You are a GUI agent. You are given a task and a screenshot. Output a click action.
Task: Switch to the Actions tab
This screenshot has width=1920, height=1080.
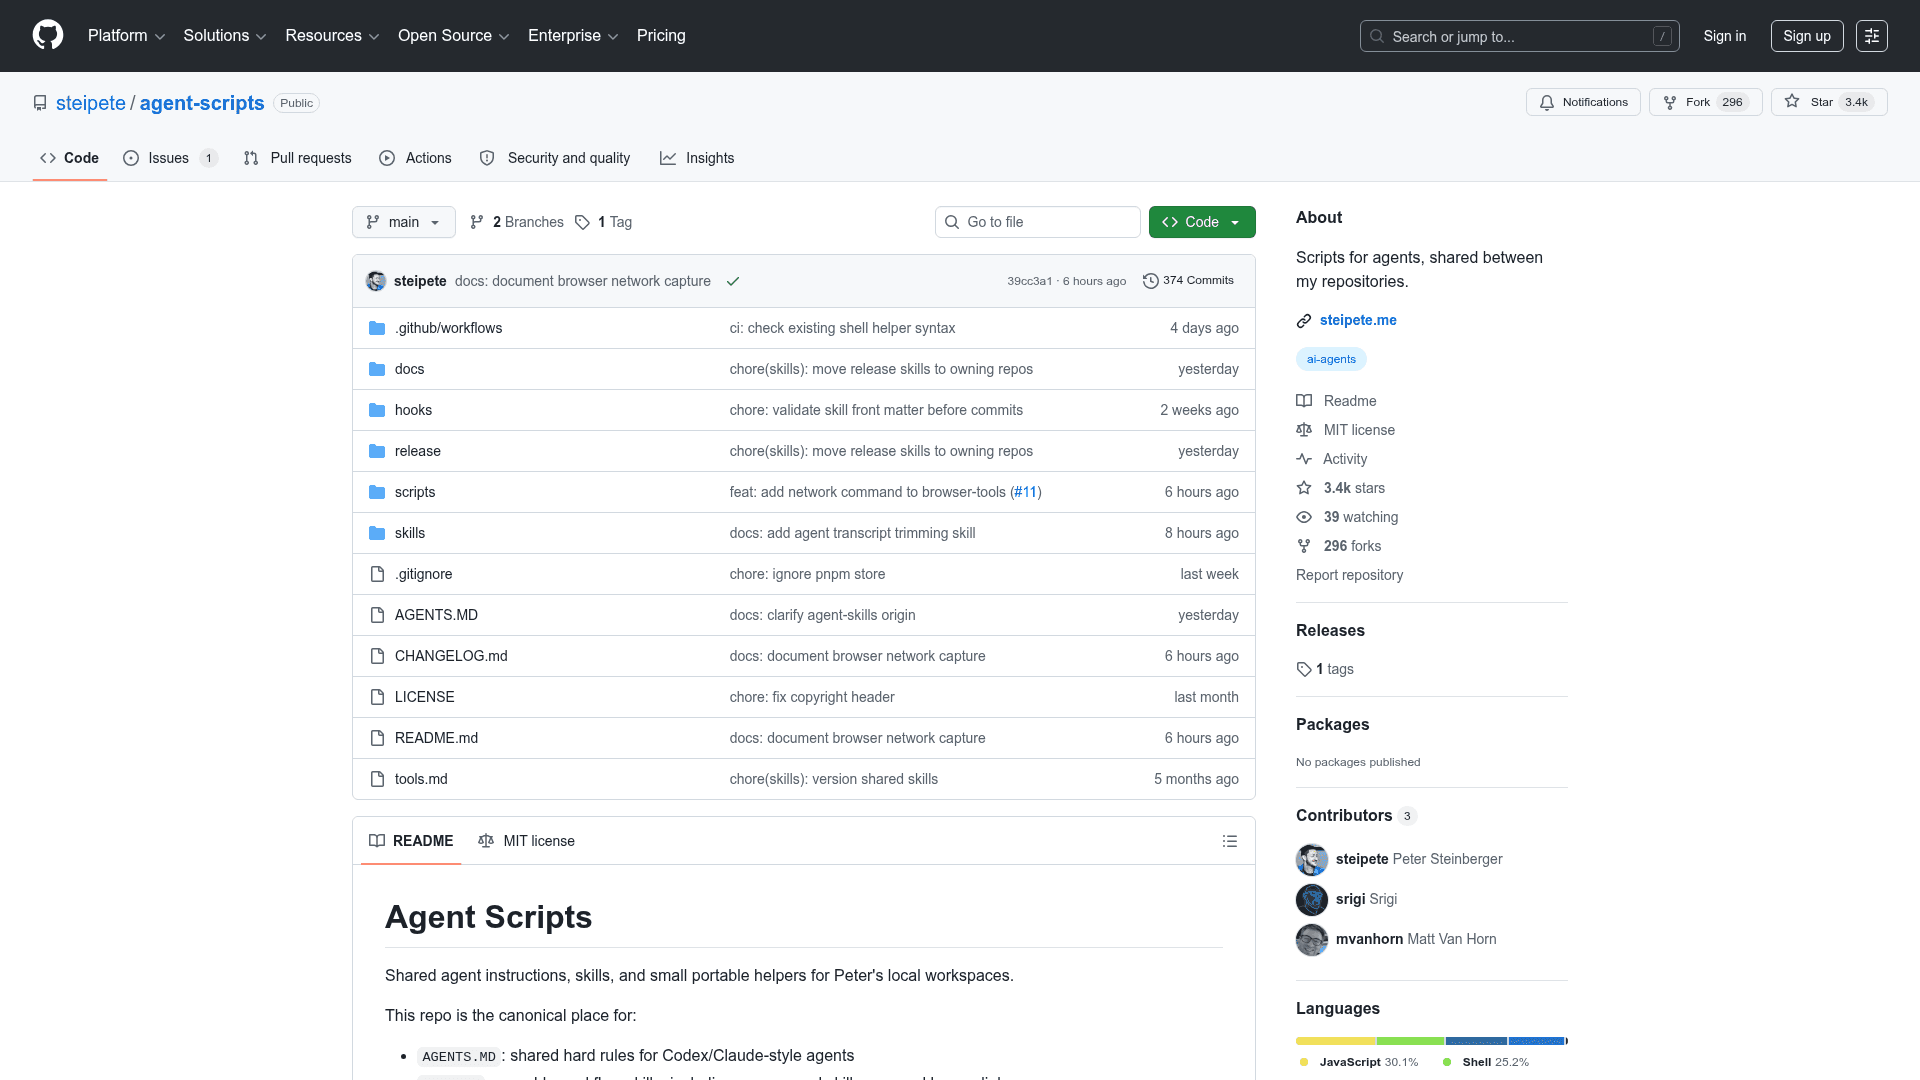tap(416, 158)
